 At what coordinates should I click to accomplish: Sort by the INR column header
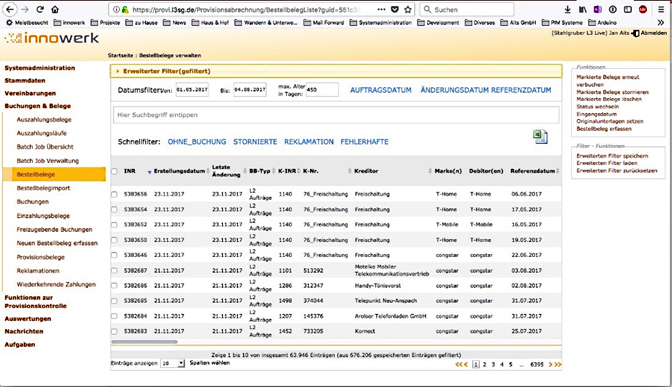(130, 171)
